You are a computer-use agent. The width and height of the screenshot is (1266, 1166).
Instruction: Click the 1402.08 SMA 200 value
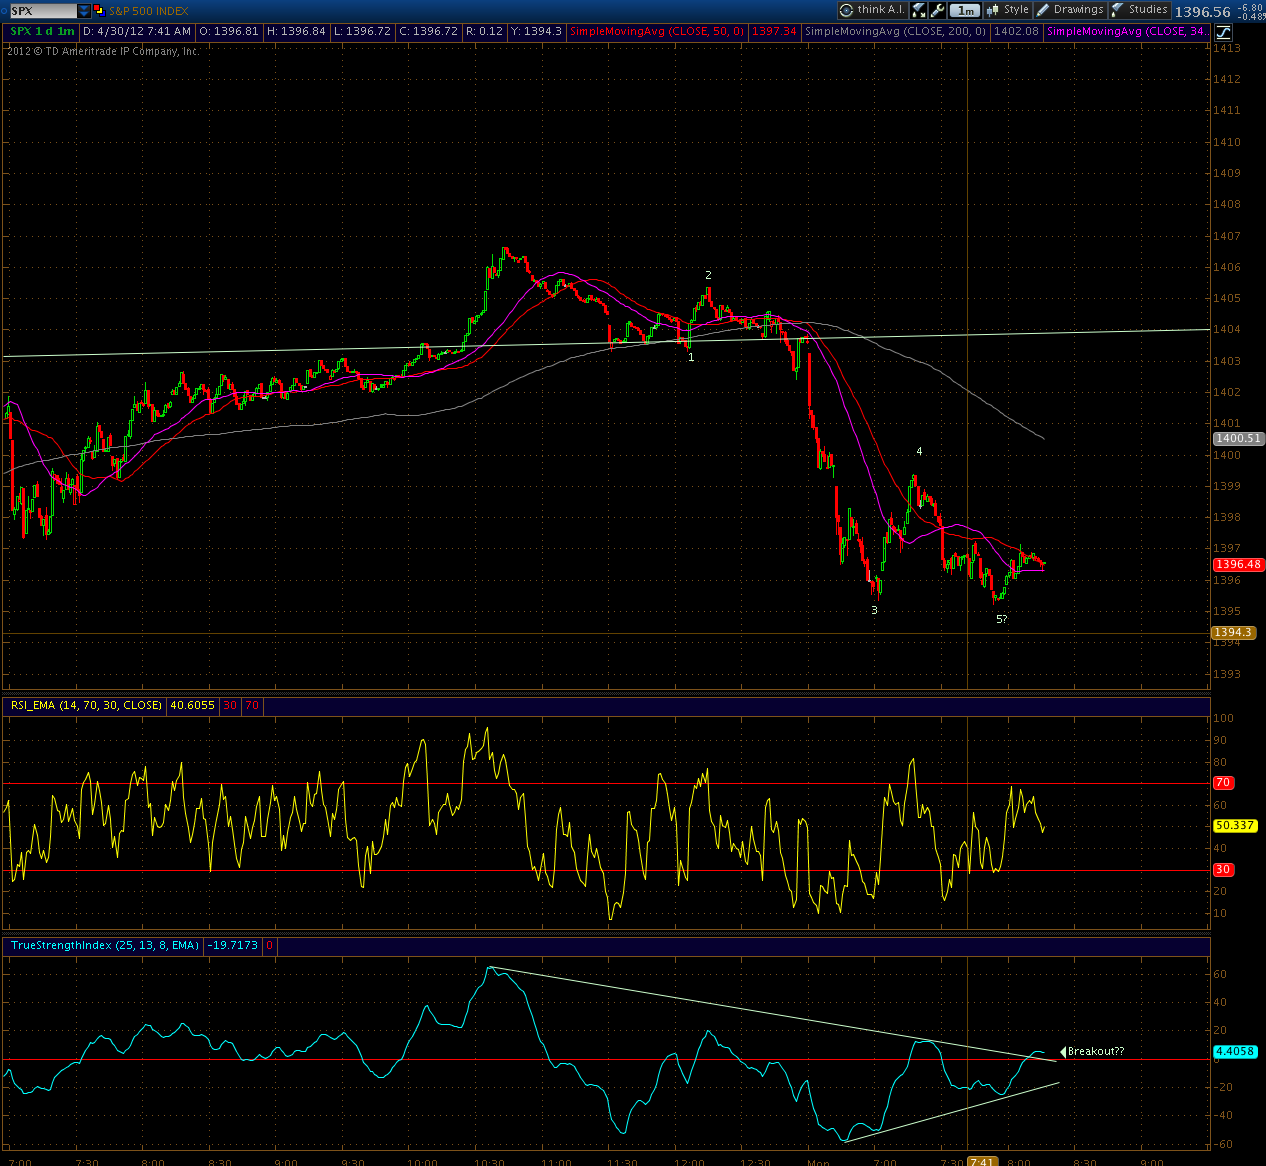[1016, 31]
